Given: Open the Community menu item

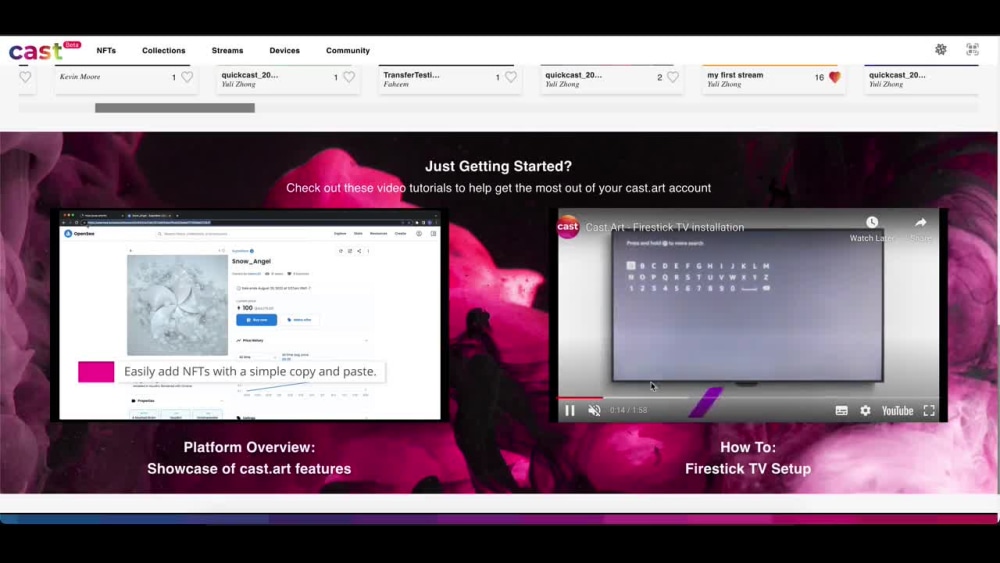Looking at the screenshot, I should click(x=348, y=50).
